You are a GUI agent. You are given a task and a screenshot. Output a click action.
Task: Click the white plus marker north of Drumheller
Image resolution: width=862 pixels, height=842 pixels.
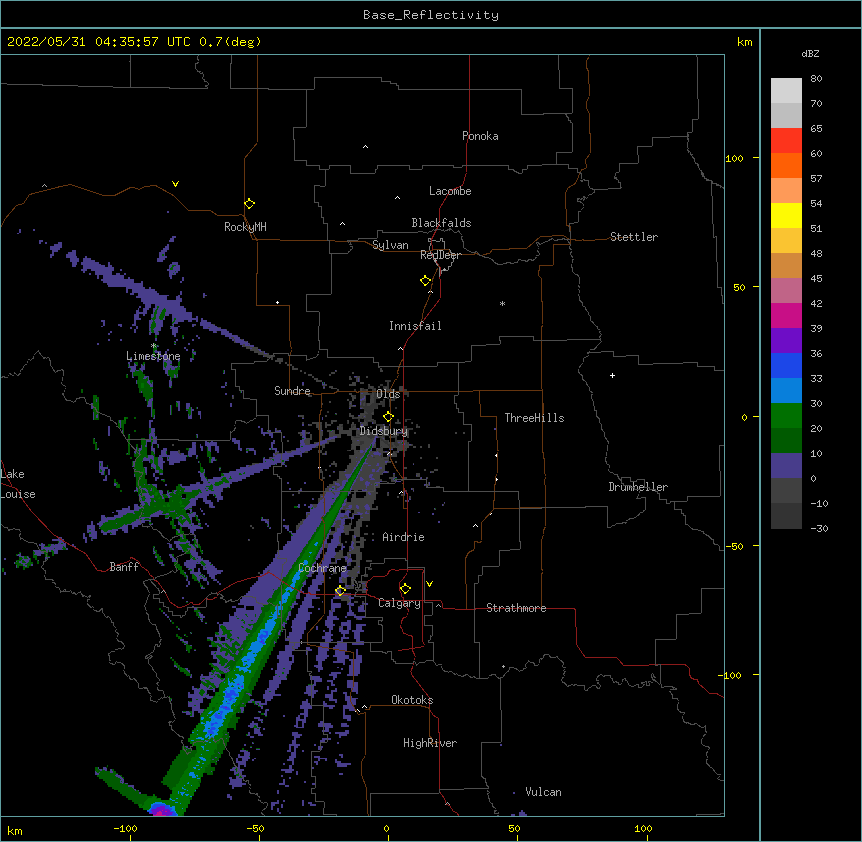612,375
